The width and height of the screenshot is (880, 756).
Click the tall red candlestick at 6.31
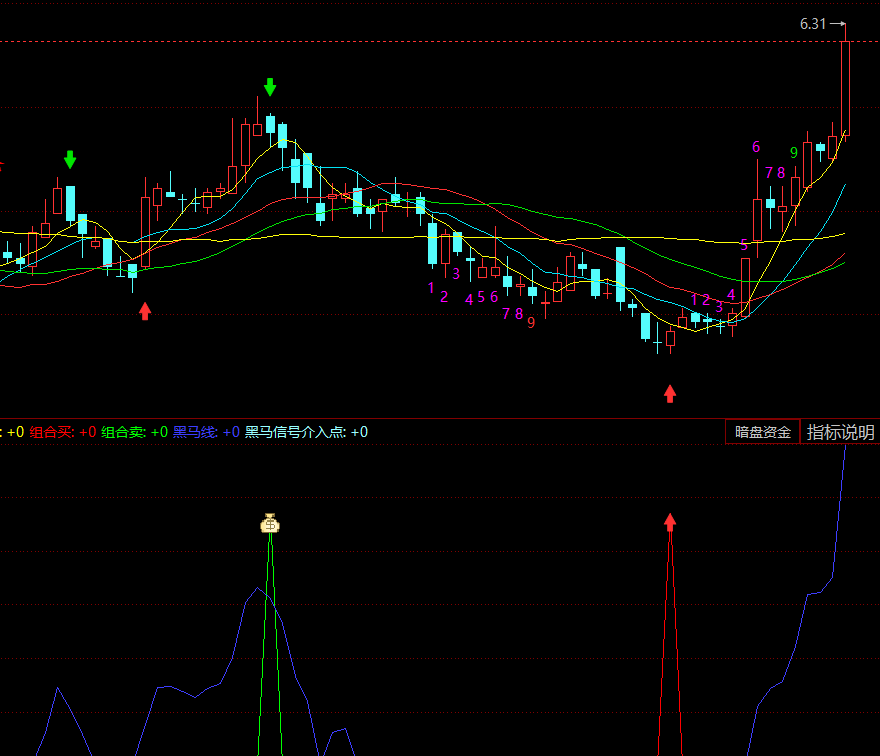click(x=845, y=88)
